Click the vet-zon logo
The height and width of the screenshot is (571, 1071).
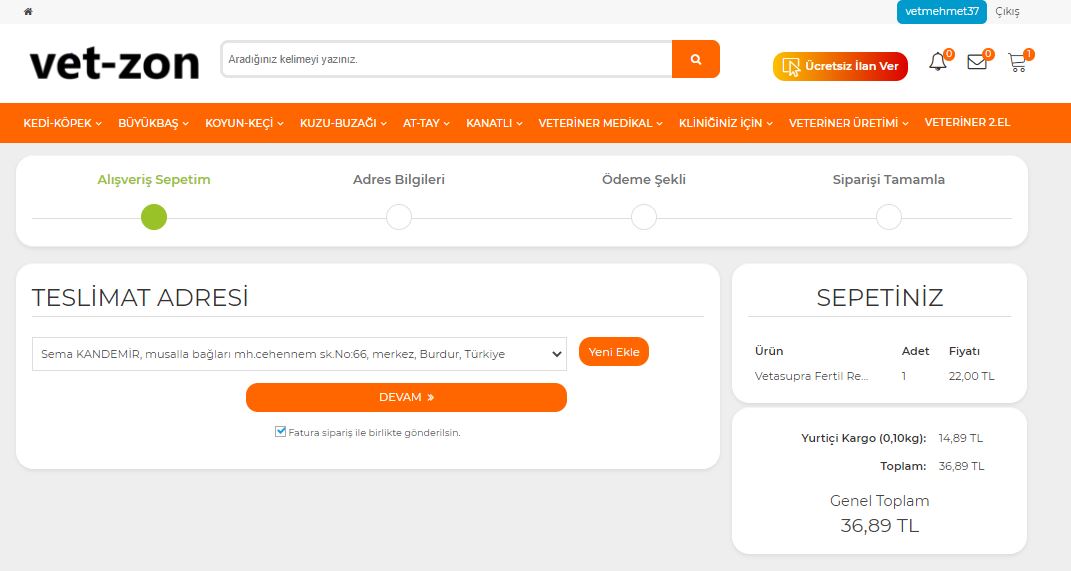point(114,64)
